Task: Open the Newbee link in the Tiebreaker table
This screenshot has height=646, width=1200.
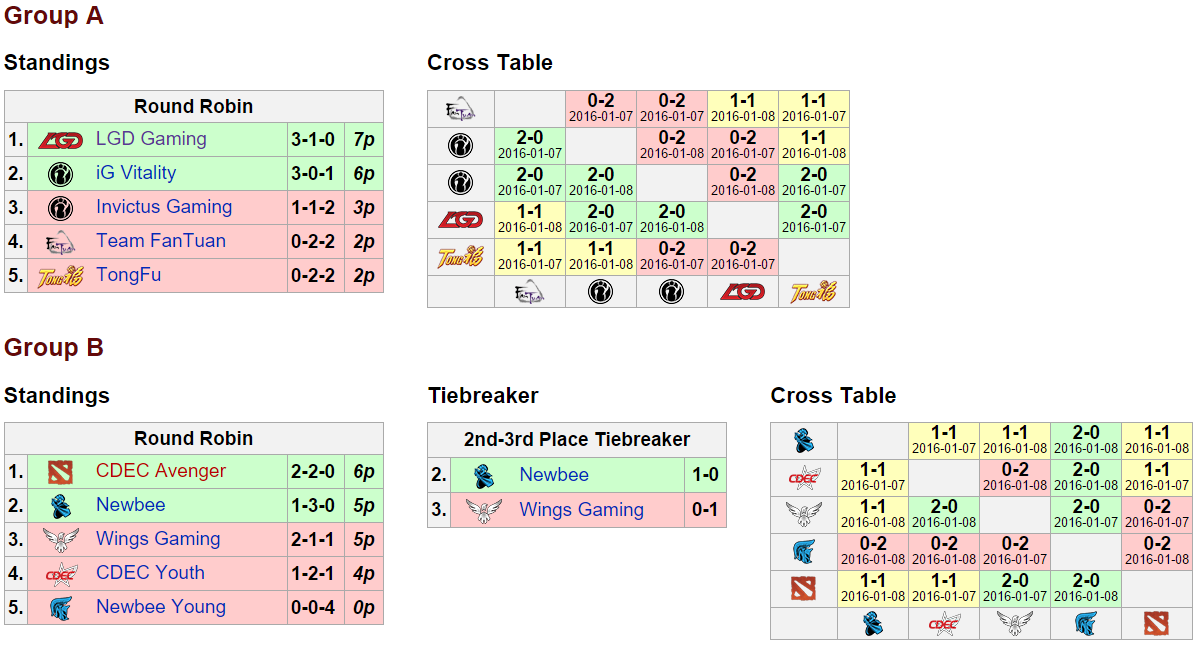Action: [x=554, y=475]
